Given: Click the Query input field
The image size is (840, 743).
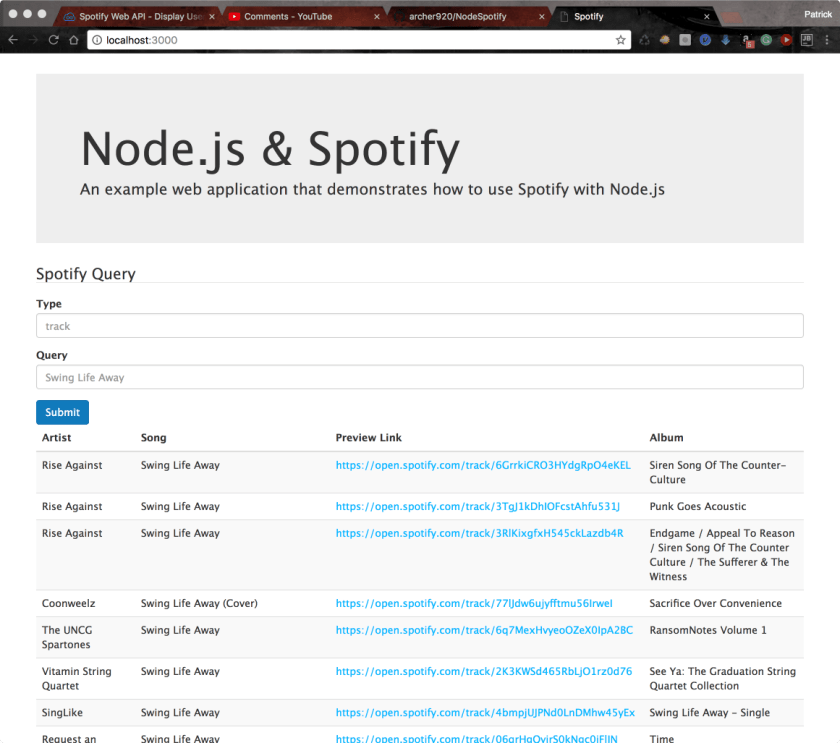Looking at the screenshot, I should [419, 377].
